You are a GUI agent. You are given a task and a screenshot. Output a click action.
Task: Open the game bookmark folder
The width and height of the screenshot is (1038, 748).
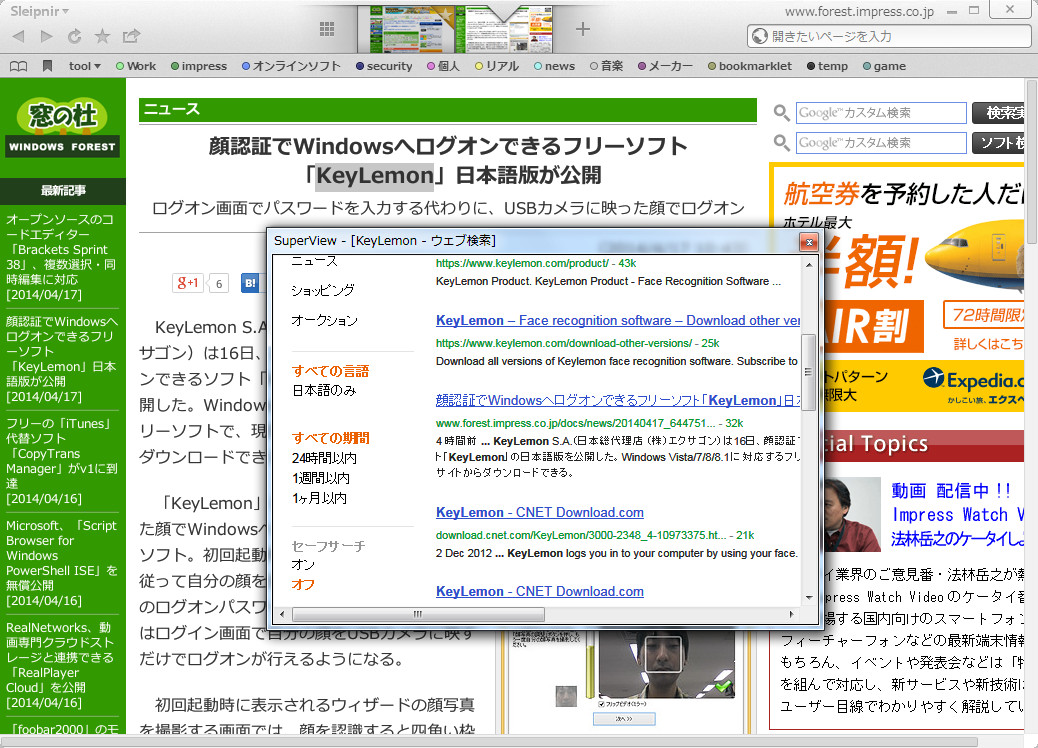pyautogui.click(x=884, y=66)
